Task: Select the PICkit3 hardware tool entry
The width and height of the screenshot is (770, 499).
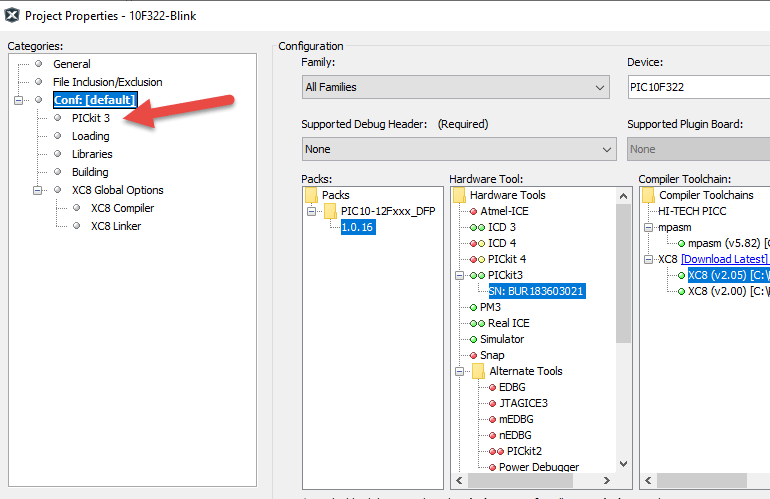Action: click(505, 275)
